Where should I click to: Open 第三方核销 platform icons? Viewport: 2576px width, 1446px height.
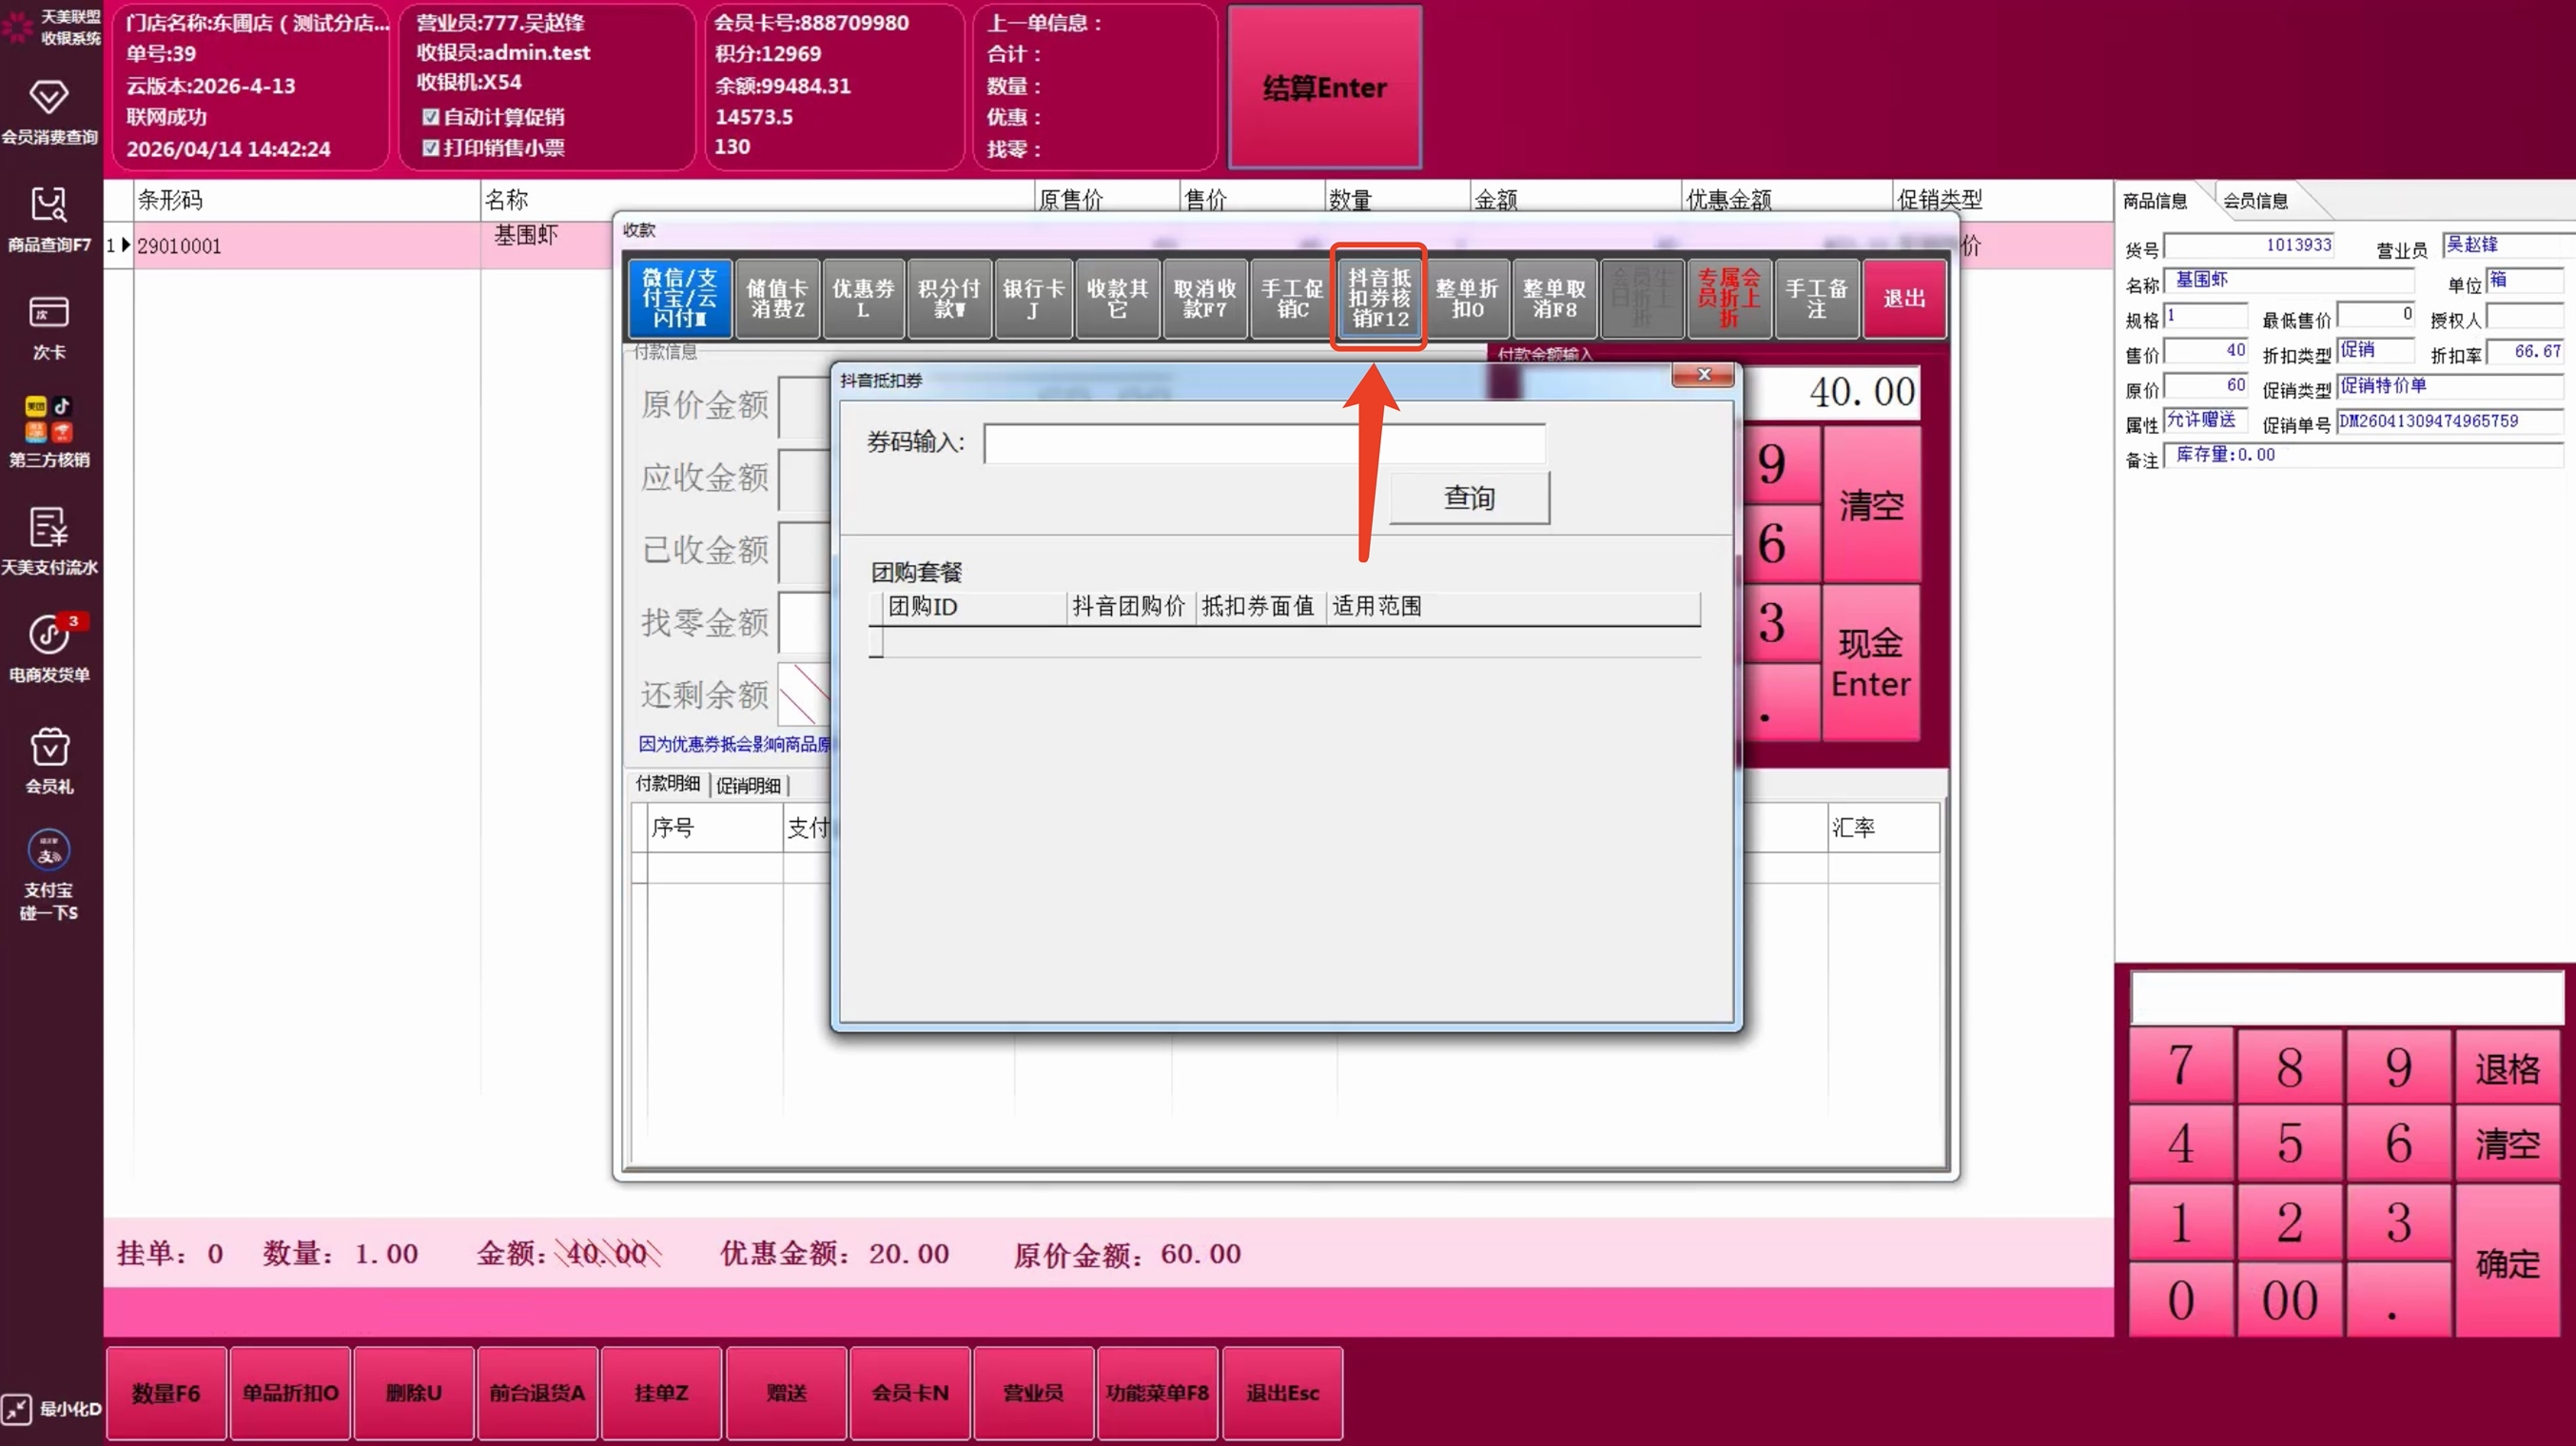48,419
